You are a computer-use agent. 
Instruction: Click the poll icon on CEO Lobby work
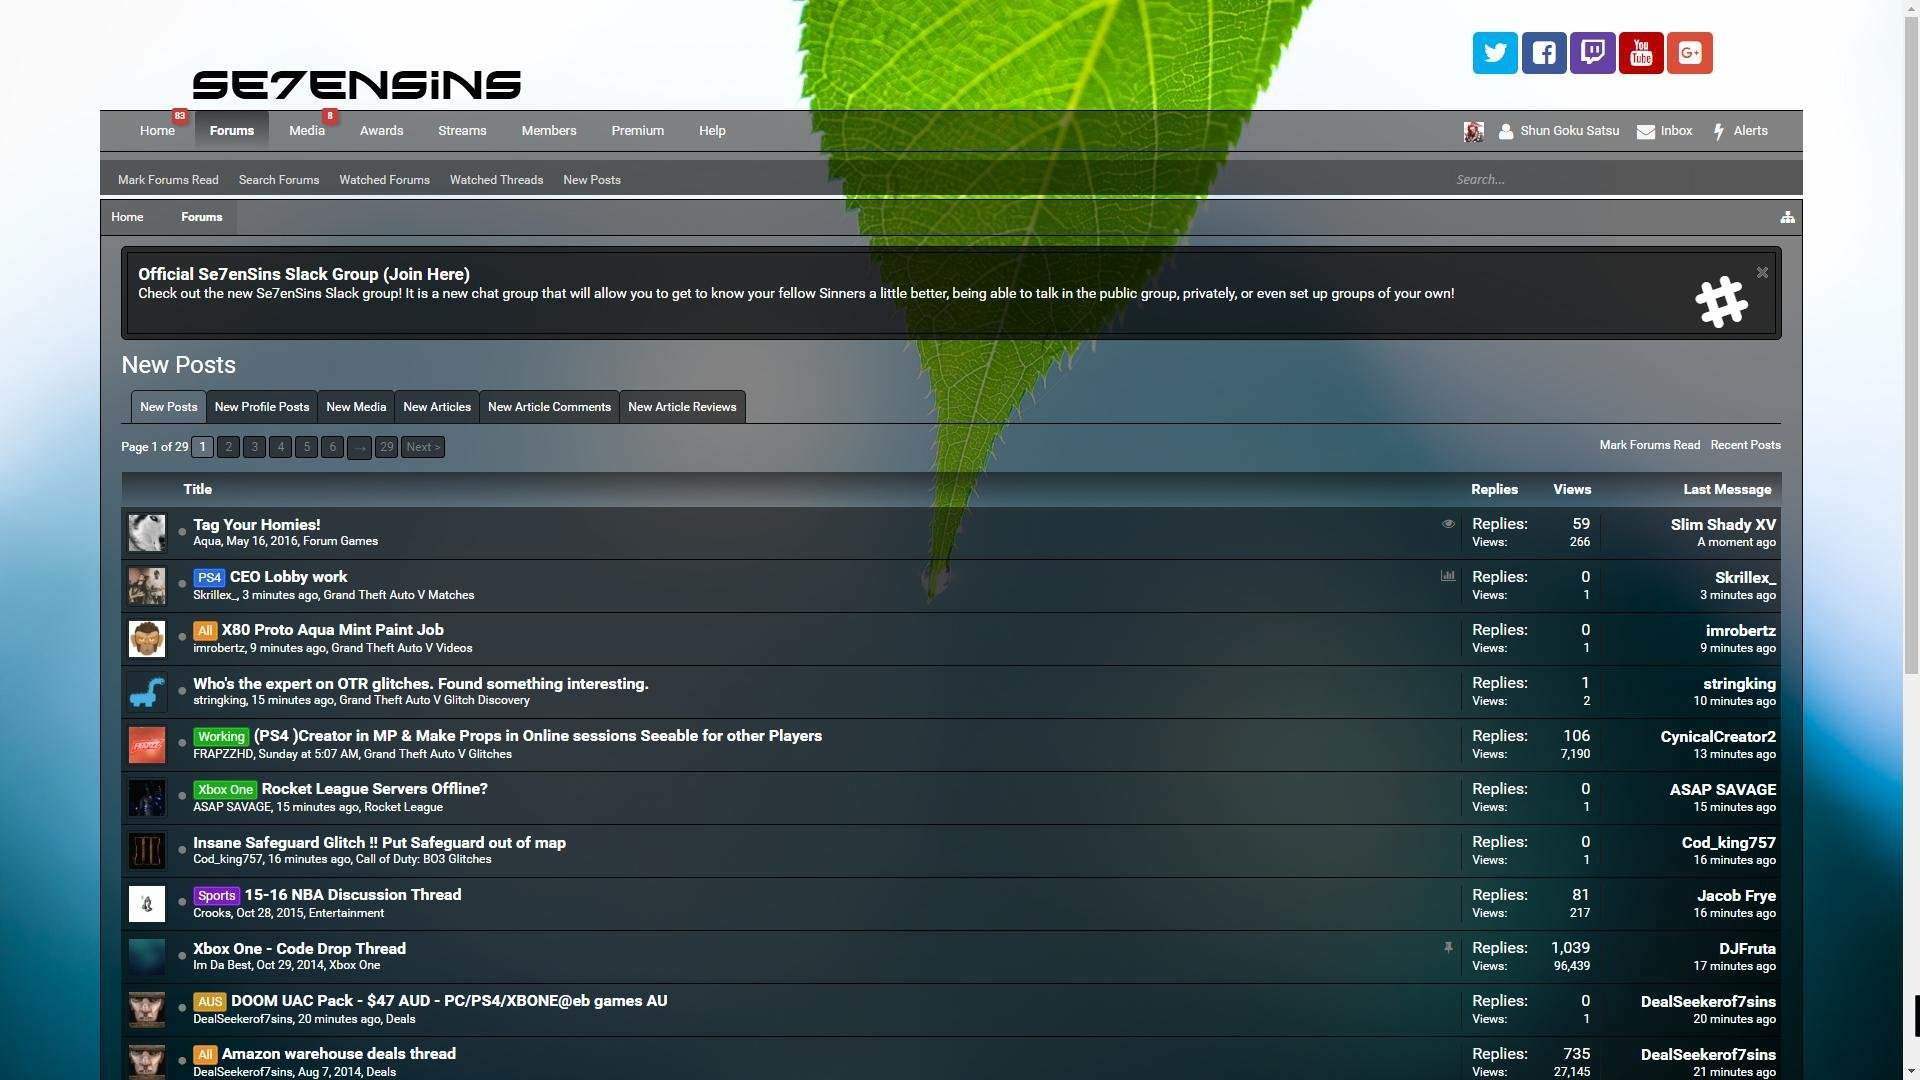tap(1448, 576)
